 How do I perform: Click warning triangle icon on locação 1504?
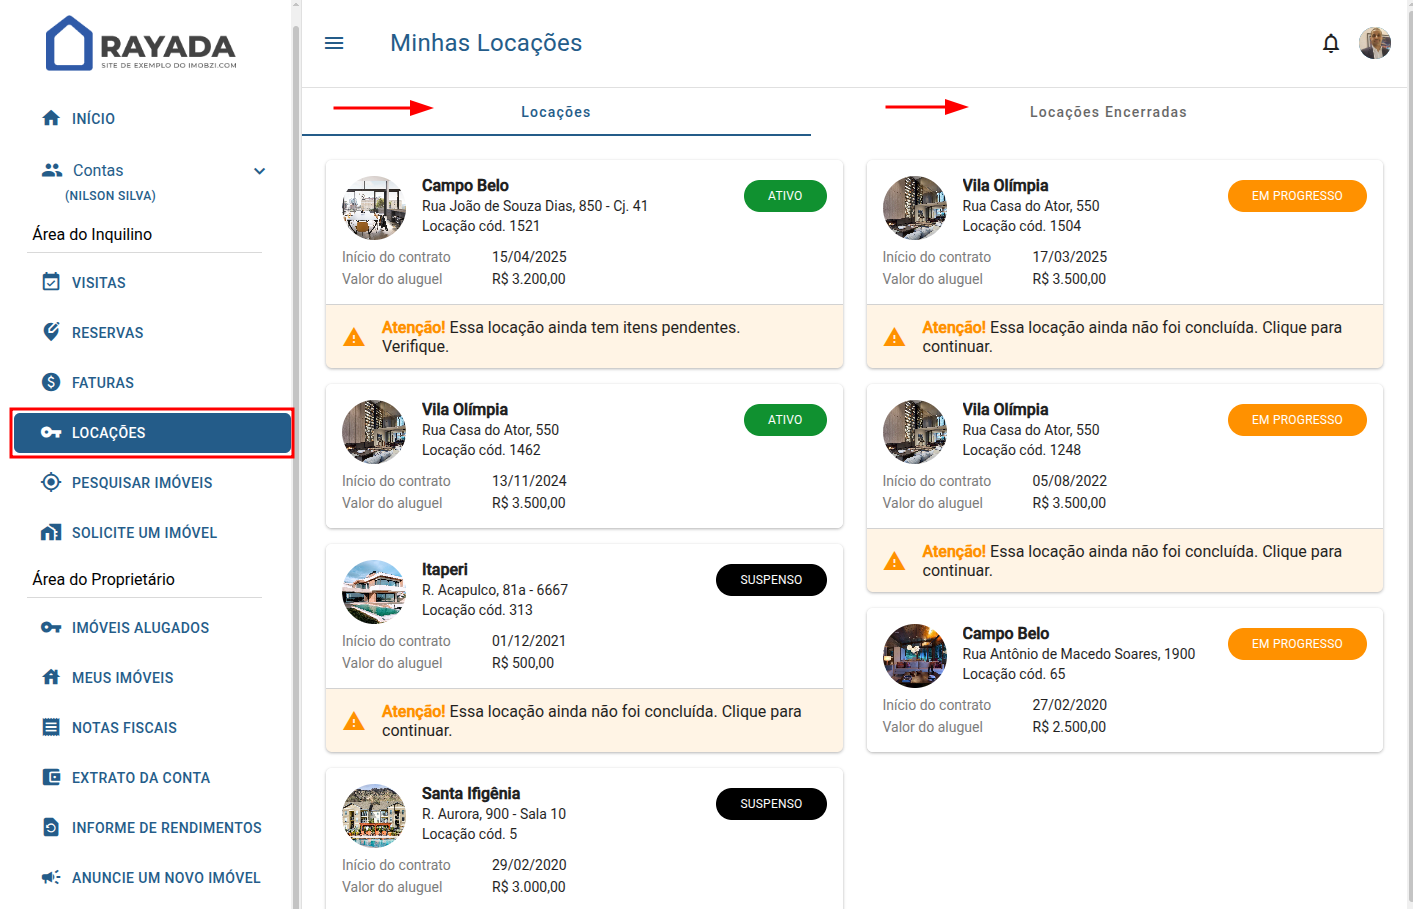point(895,337)
